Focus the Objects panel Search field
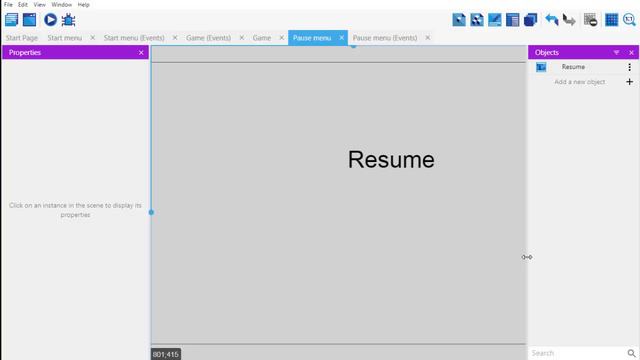 pos(577,353)
